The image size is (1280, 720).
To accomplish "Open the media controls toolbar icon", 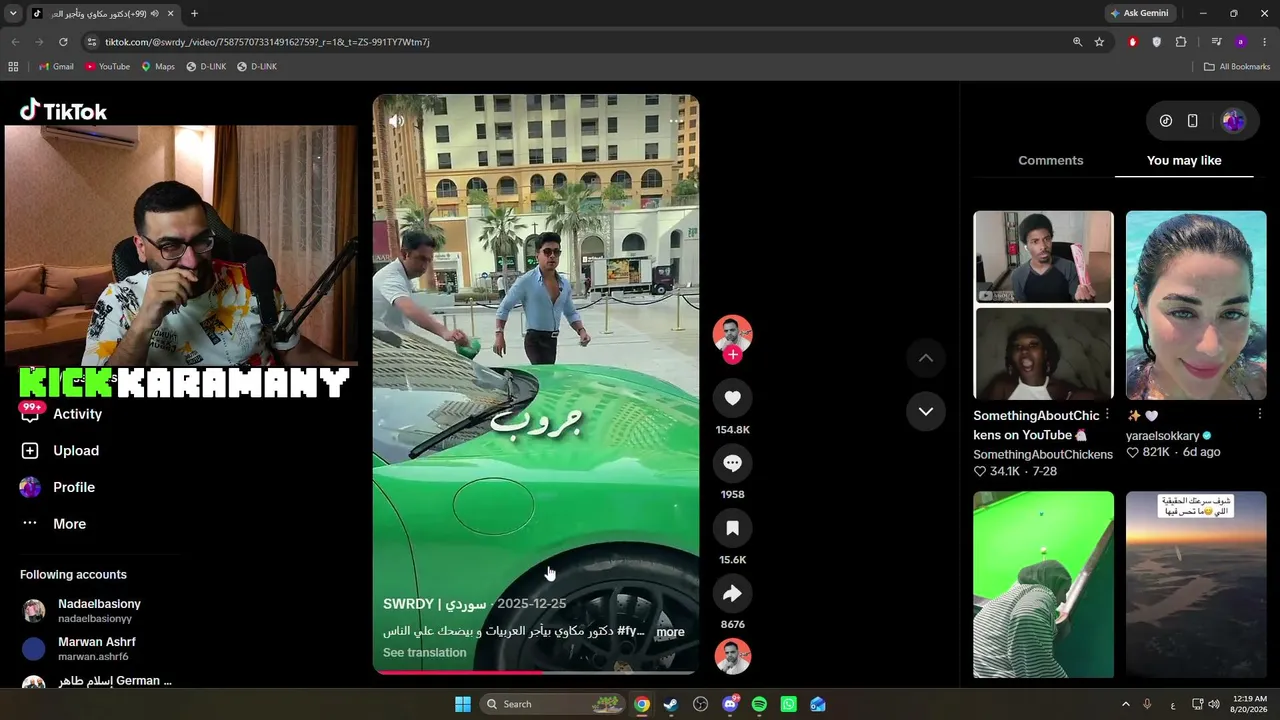I will pyautogui.click(x=1216, y=42).
